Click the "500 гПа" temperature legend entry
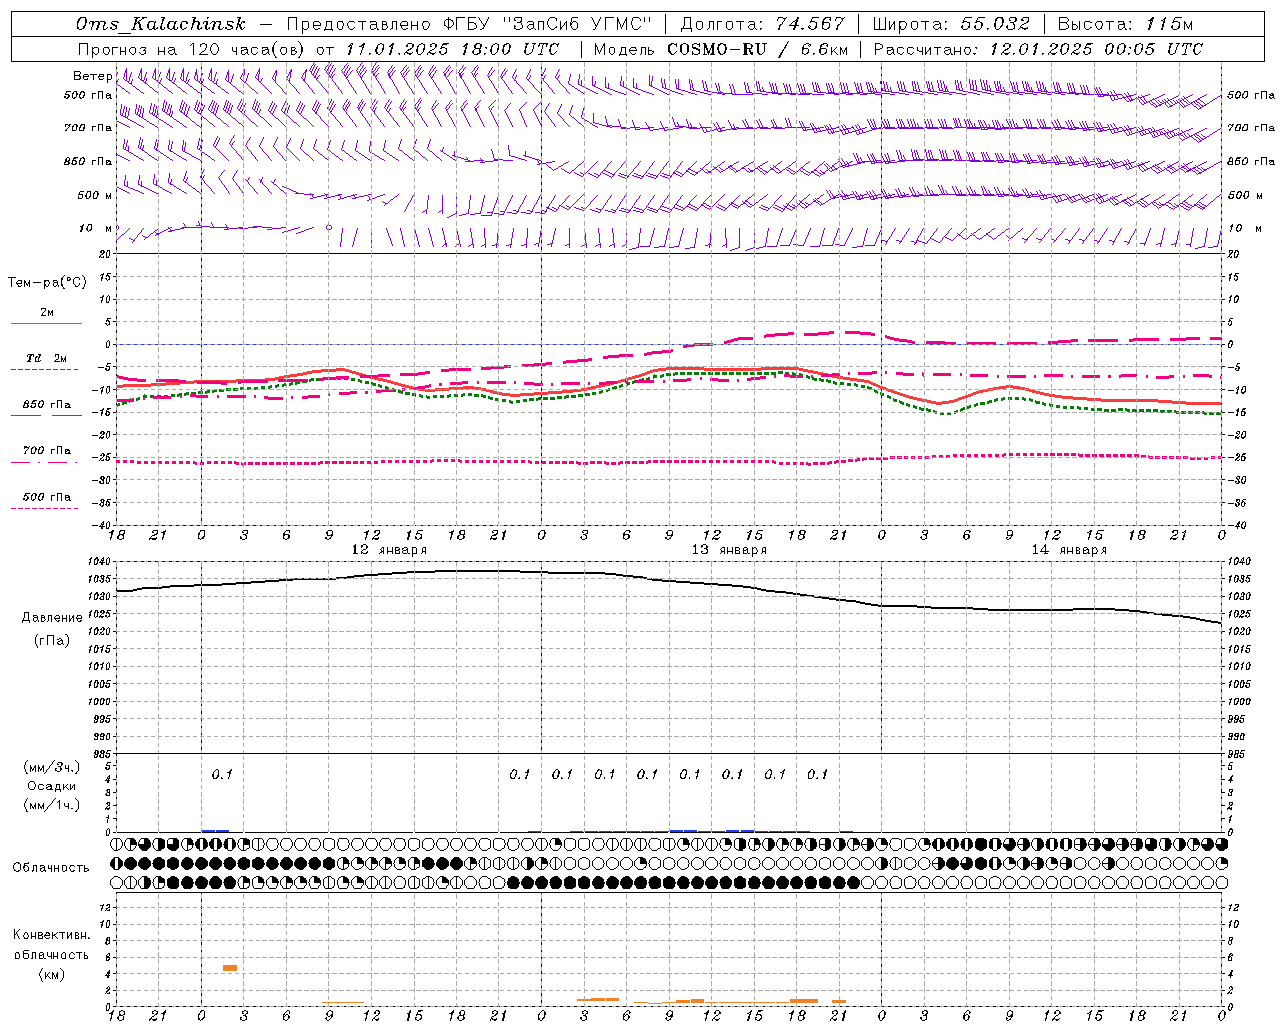1280x1024 pixels. coord(46,497)
